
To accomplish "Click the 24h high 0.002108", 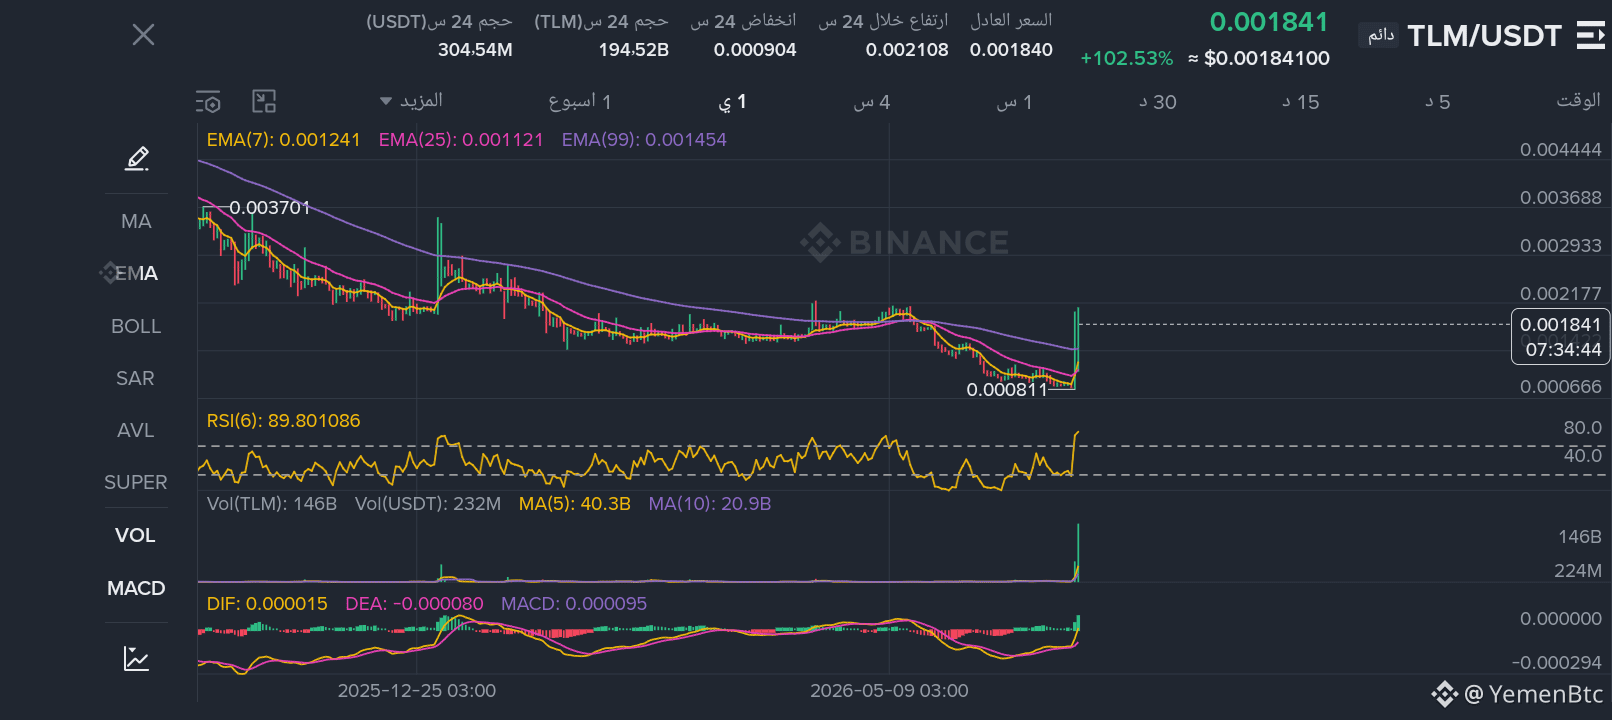I will (x=907, y=50).
